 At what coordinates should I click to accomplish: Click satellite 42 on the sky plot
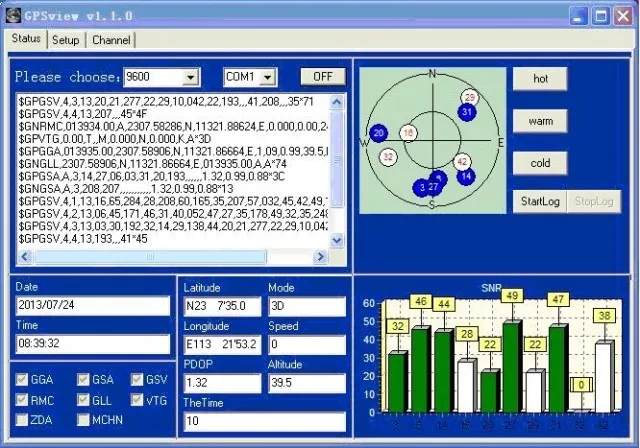point(462,162)
